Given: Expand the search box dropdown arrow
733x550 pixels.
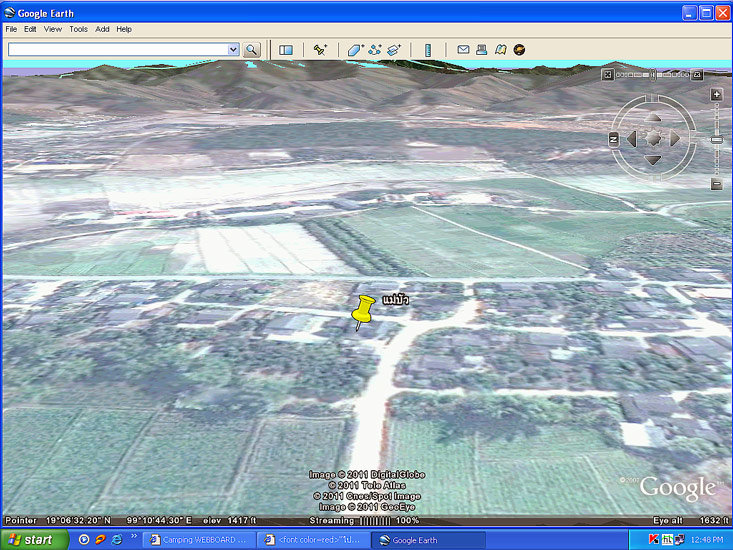Looking at the screenshot, I should click(233, 49).
